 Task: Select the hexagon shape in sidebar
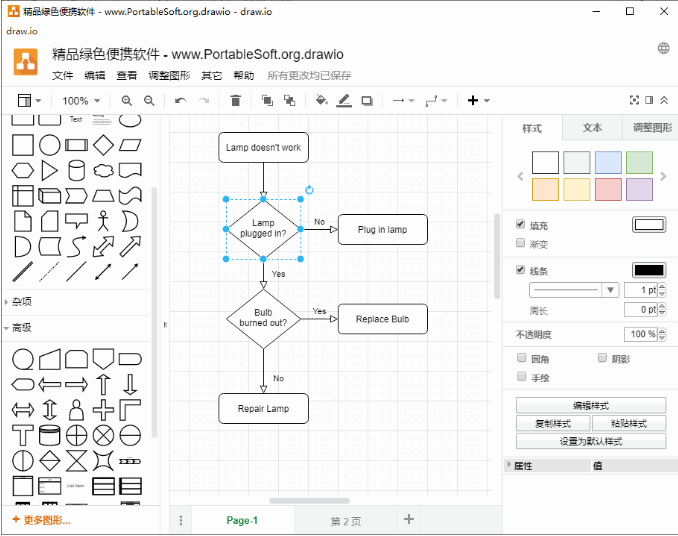pos(22,170)
